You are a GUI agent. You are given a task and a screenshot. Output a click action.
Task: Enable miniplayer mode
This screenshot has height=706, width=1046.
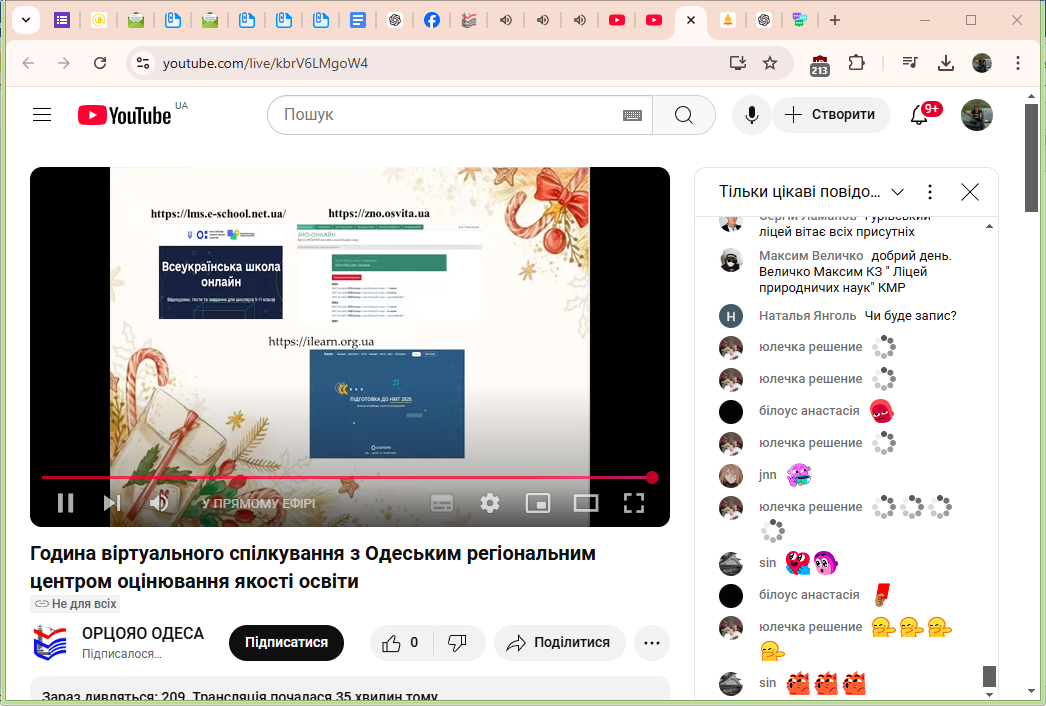(x=538, y=503)
